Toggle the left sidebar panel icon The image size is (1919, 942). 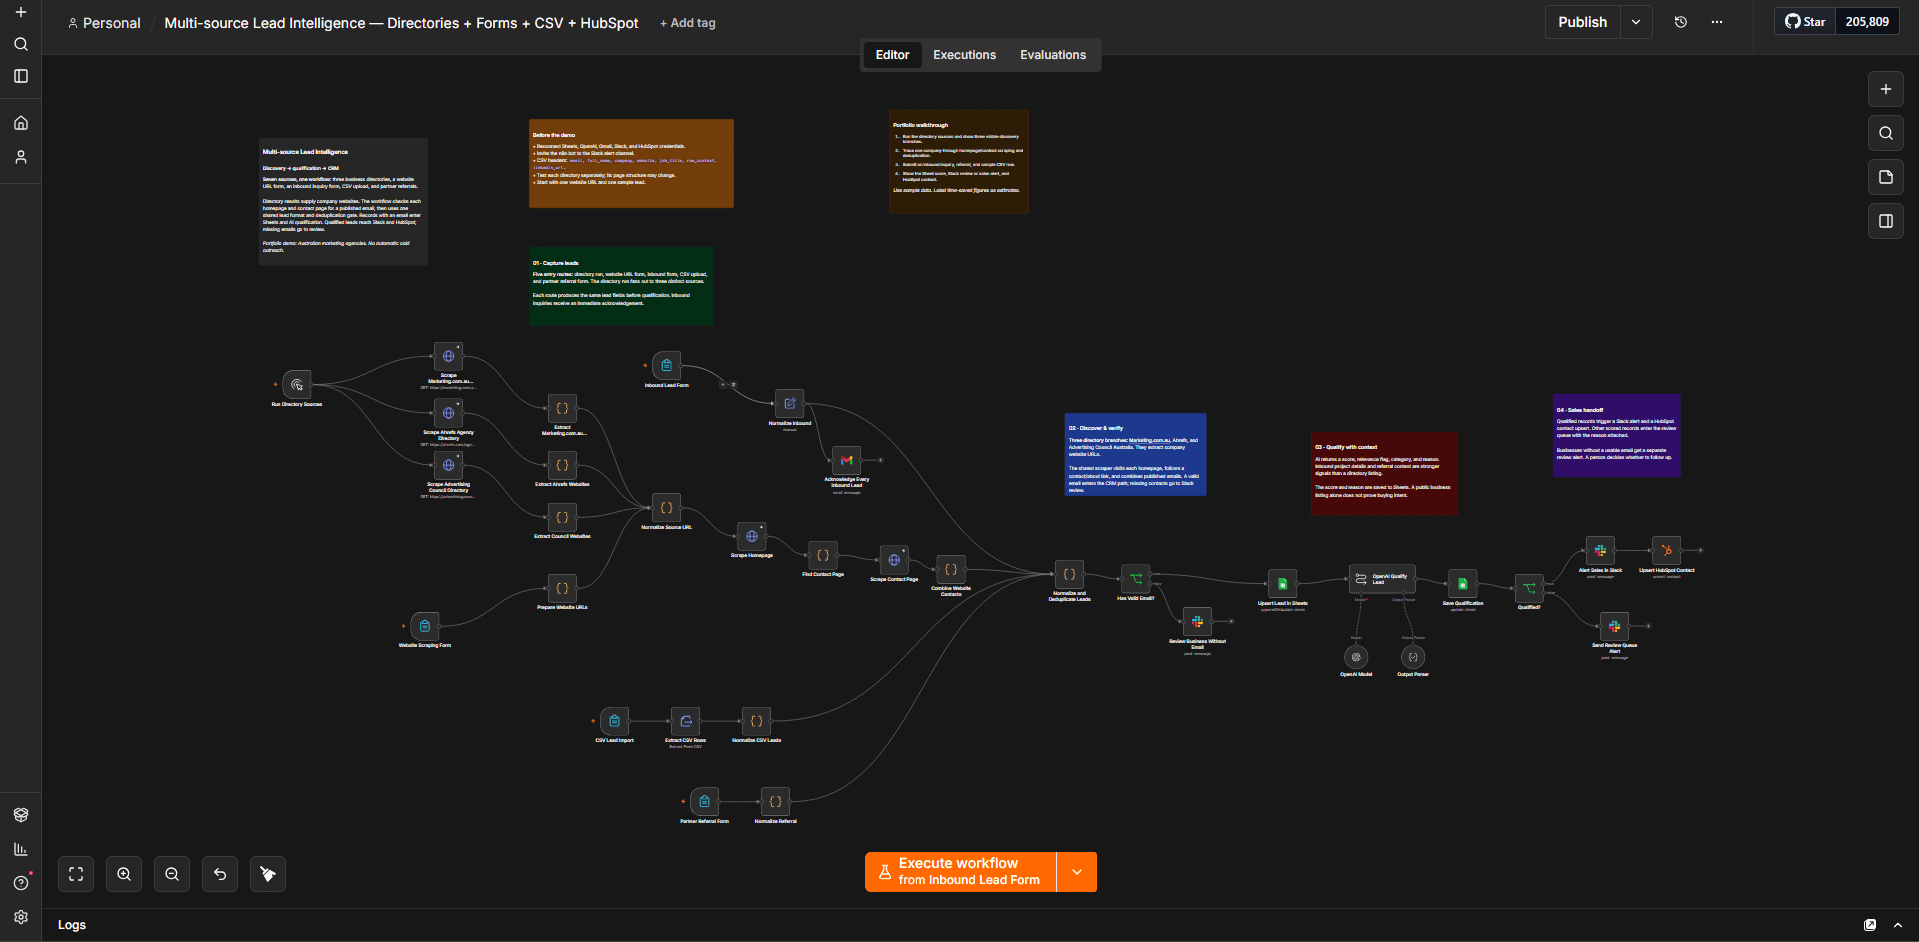coord(21,76)
